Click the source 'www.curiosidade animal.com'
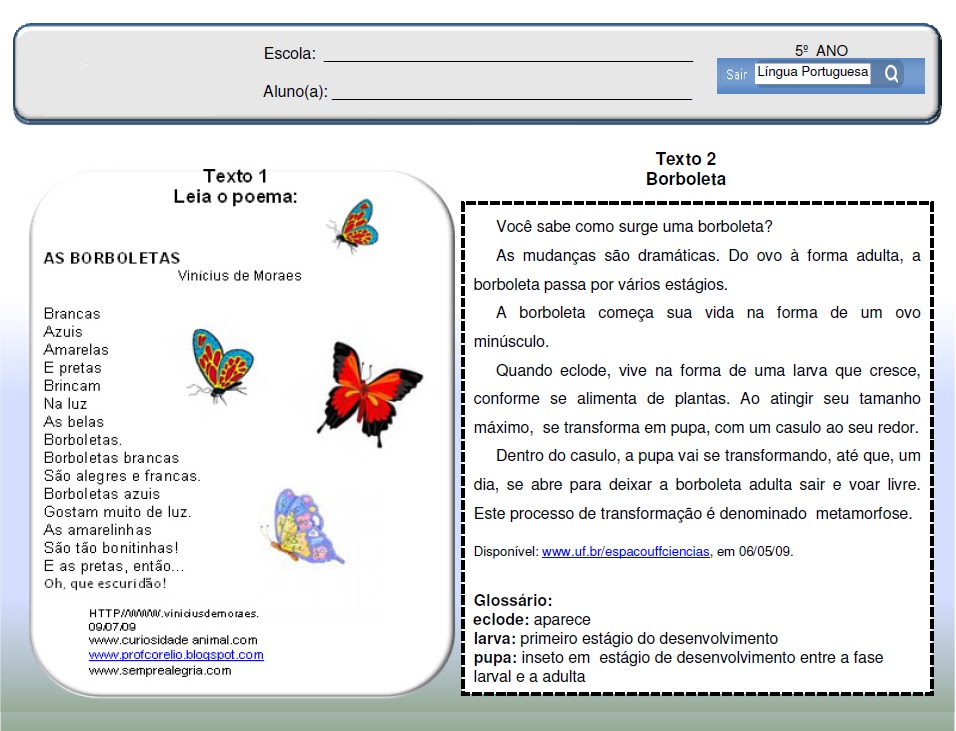This screenshot has width=956, height=731. (173, 640)
